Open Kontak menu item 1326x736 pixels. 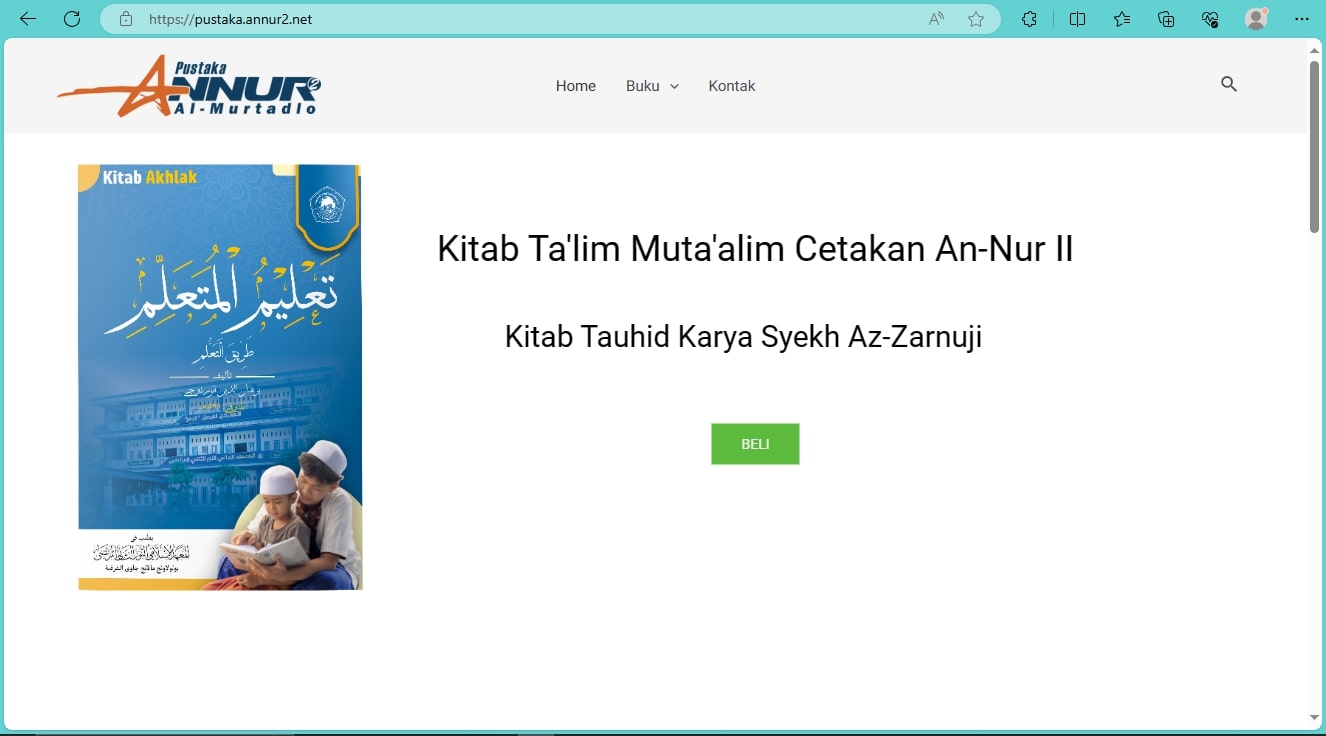pos(732,86)
